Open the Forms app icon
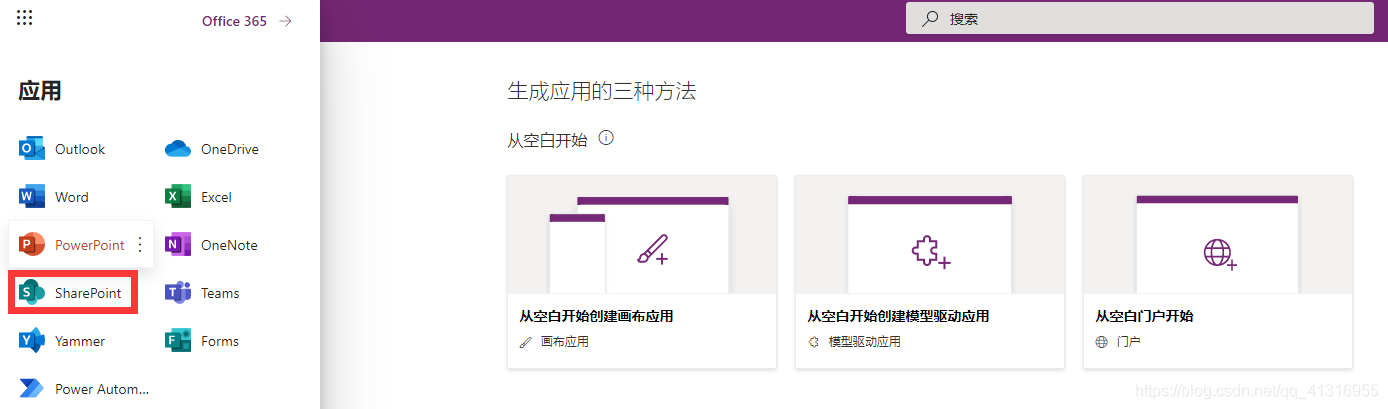Screen dimensions: 1388x409 pos(178,341)
